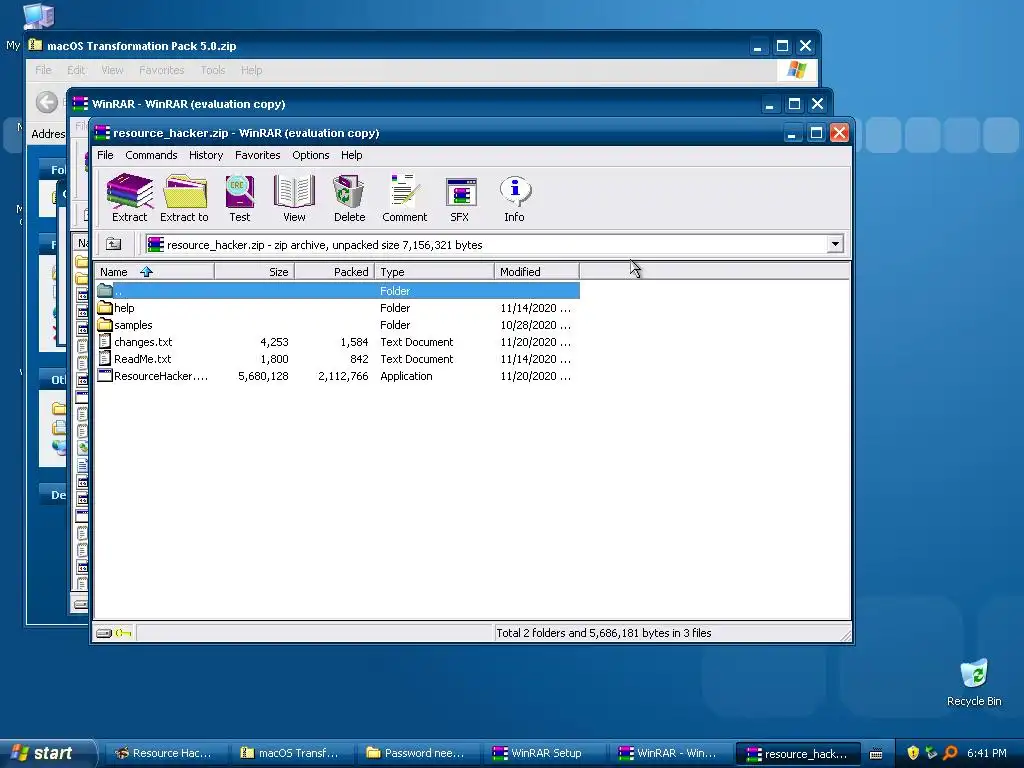The image size is (1024, 768).
Task: Select the ResourceHacker application icon
Action: [104, 376]
